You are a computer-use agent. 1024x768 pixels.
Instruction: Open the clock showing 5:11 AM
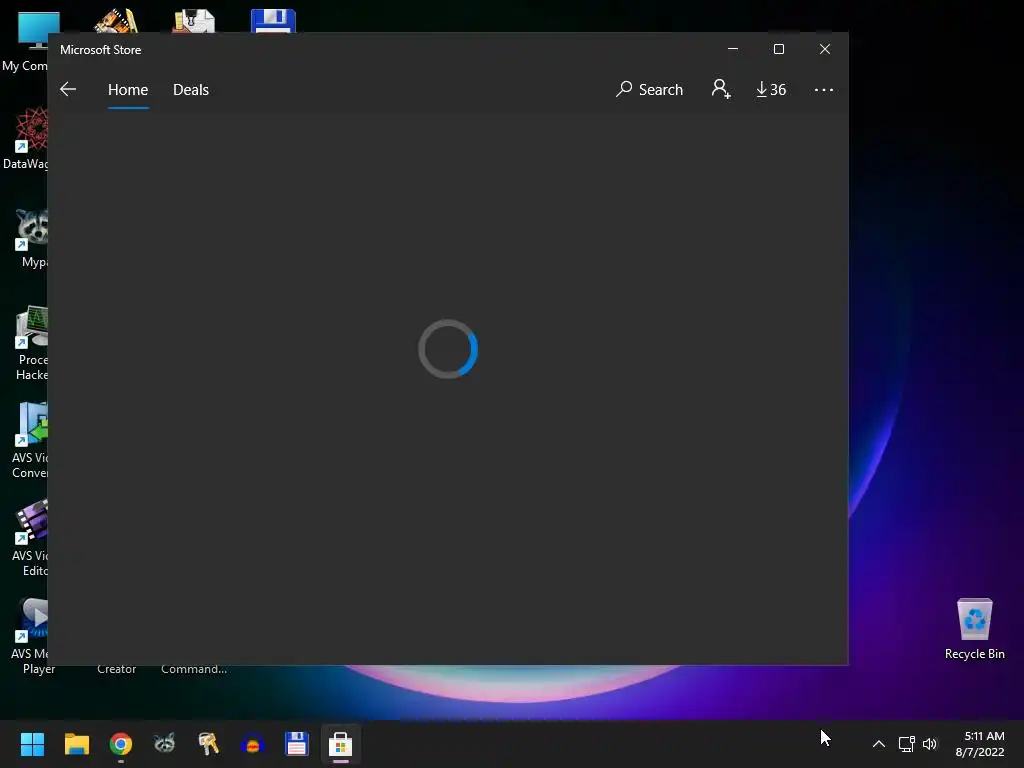pyautogui.click(x=980, y=744)
